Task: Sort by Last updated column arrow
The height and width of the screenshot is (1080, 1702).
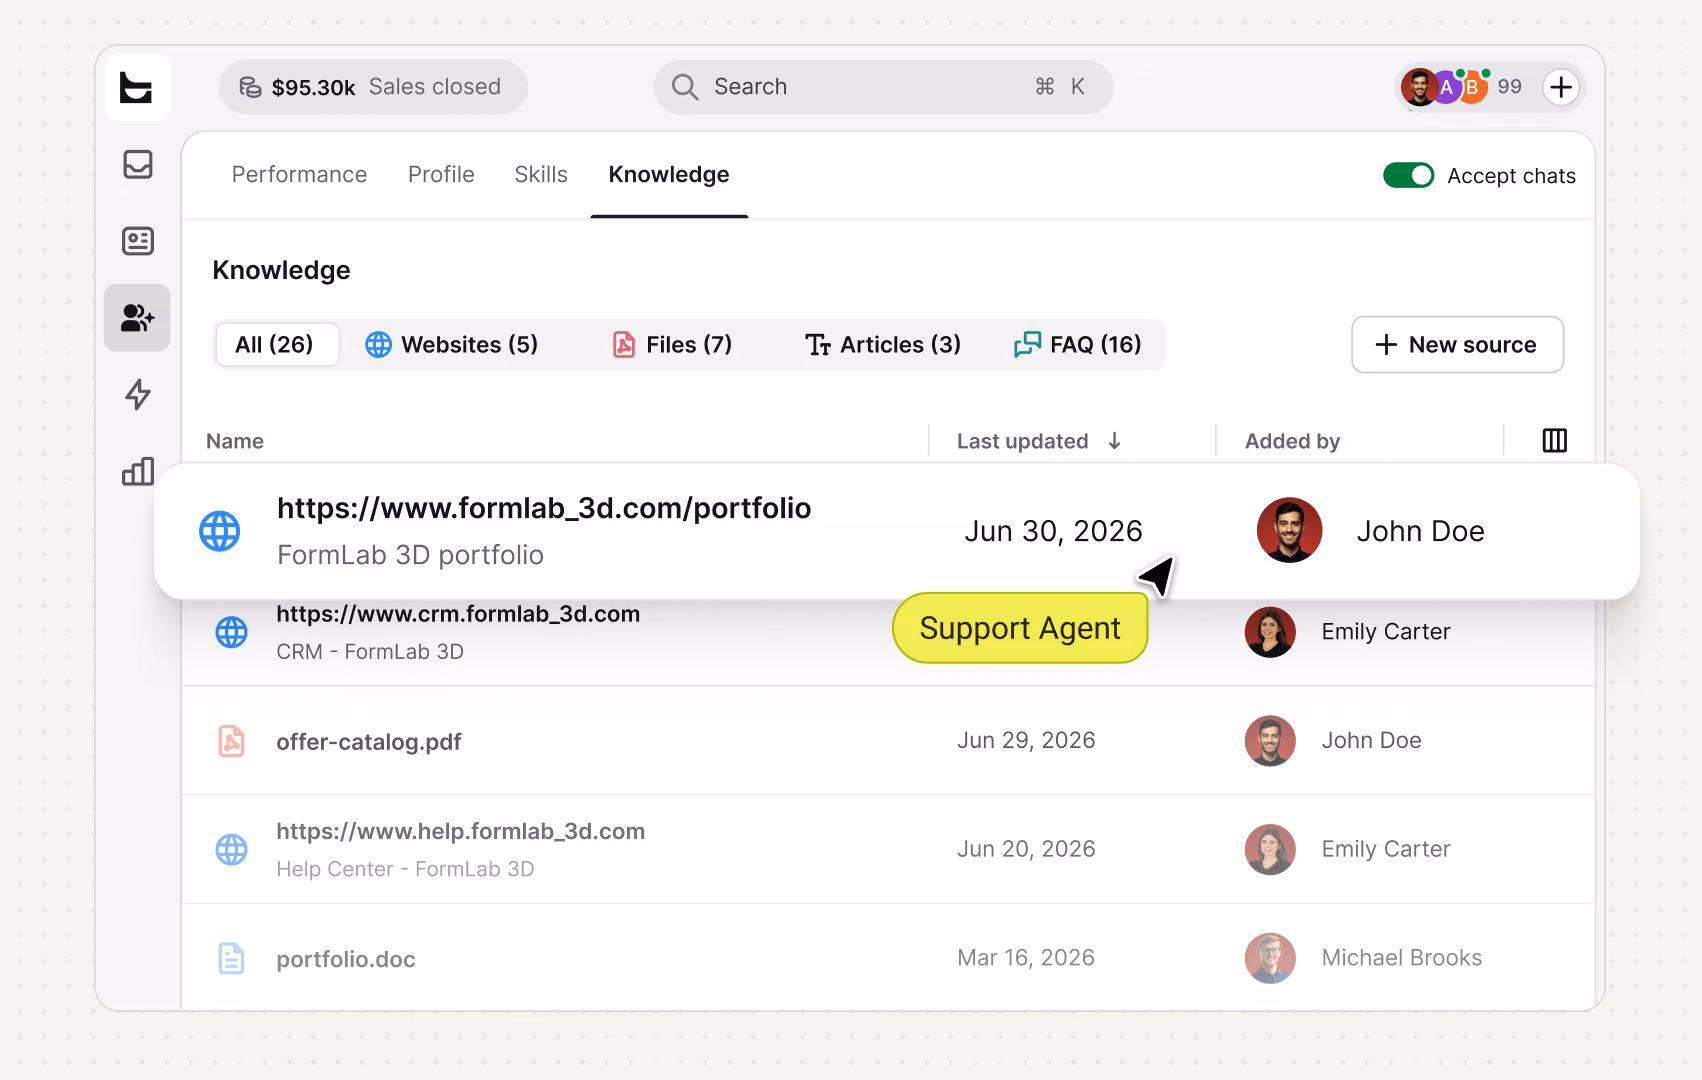Action: (1115, 441)
